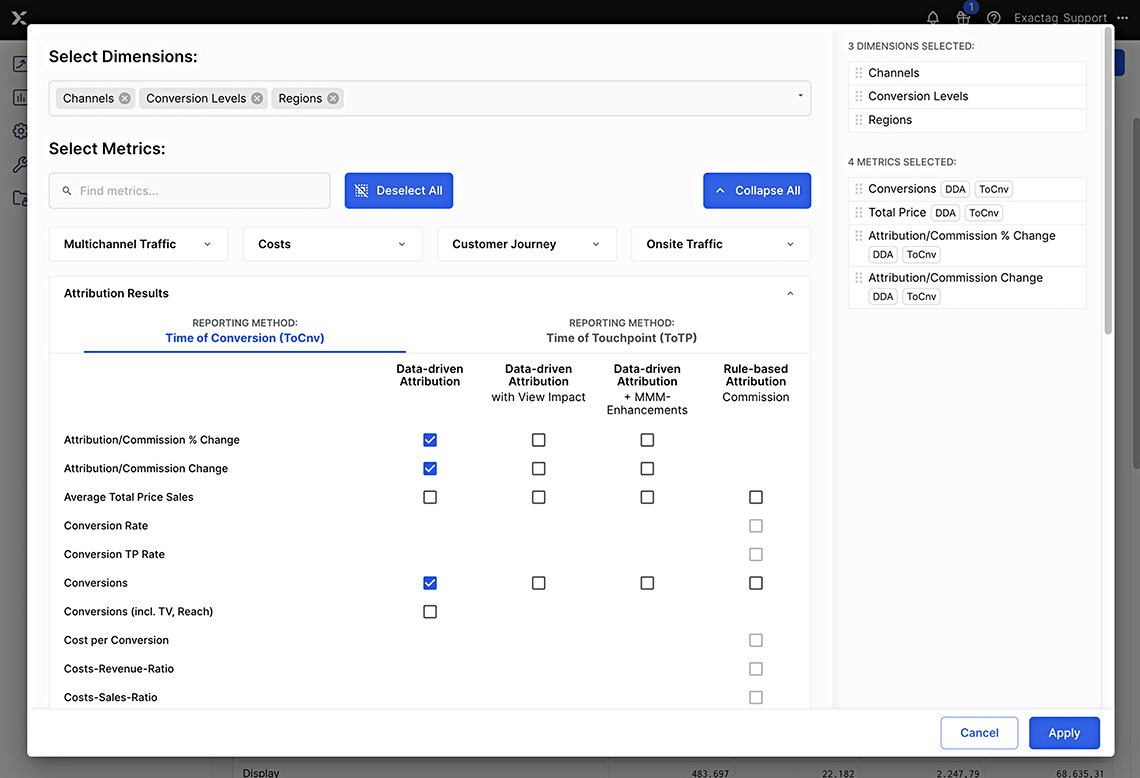This screenshot has height=778, width=1140.
Task: Uncheck Conversions under Data-driven Attribution
Action: pos(430,583)
